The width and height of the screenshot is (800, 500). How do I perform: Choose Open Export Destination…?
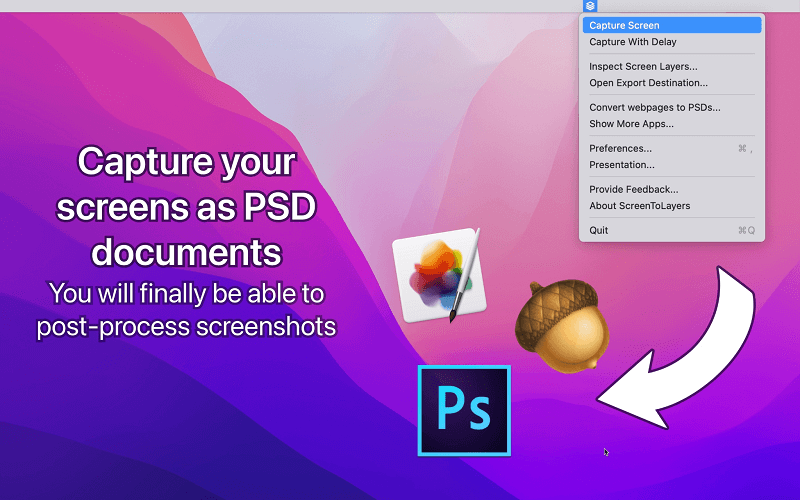coord(672,83)
